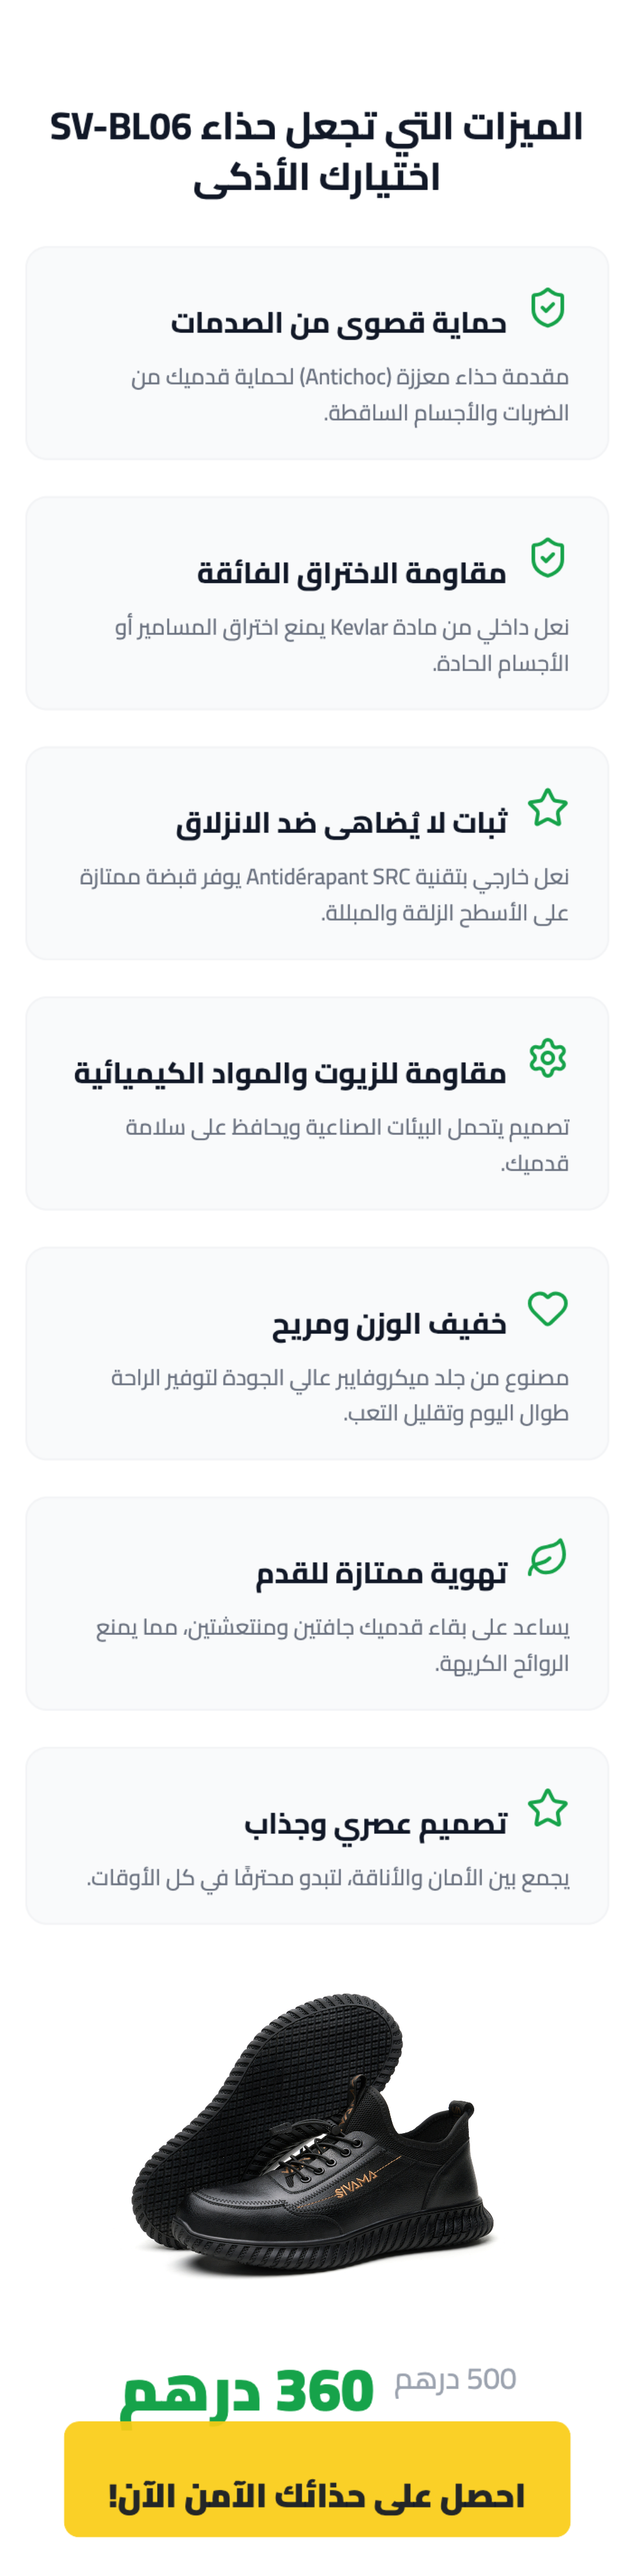
Task: Click the Kevlar sole description text
Action: (x=341, y=645)
